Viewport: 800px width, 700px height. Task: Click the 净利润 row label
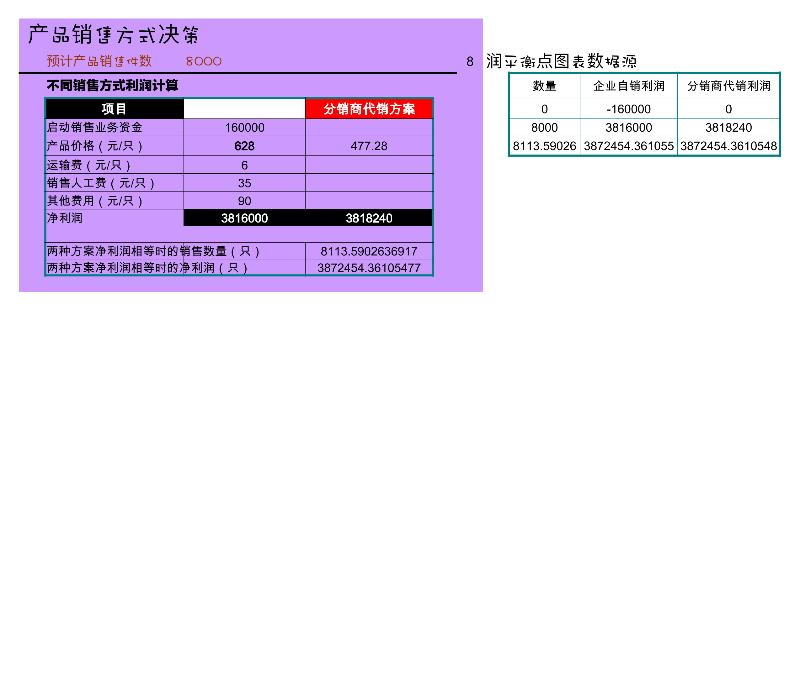coord(65,218)
